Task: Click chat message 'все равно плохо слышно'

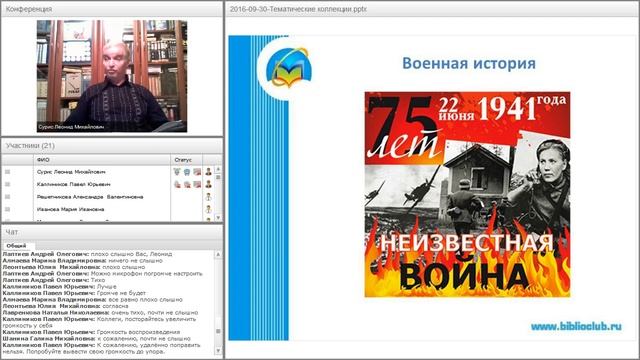Action: tap(146, 300)
